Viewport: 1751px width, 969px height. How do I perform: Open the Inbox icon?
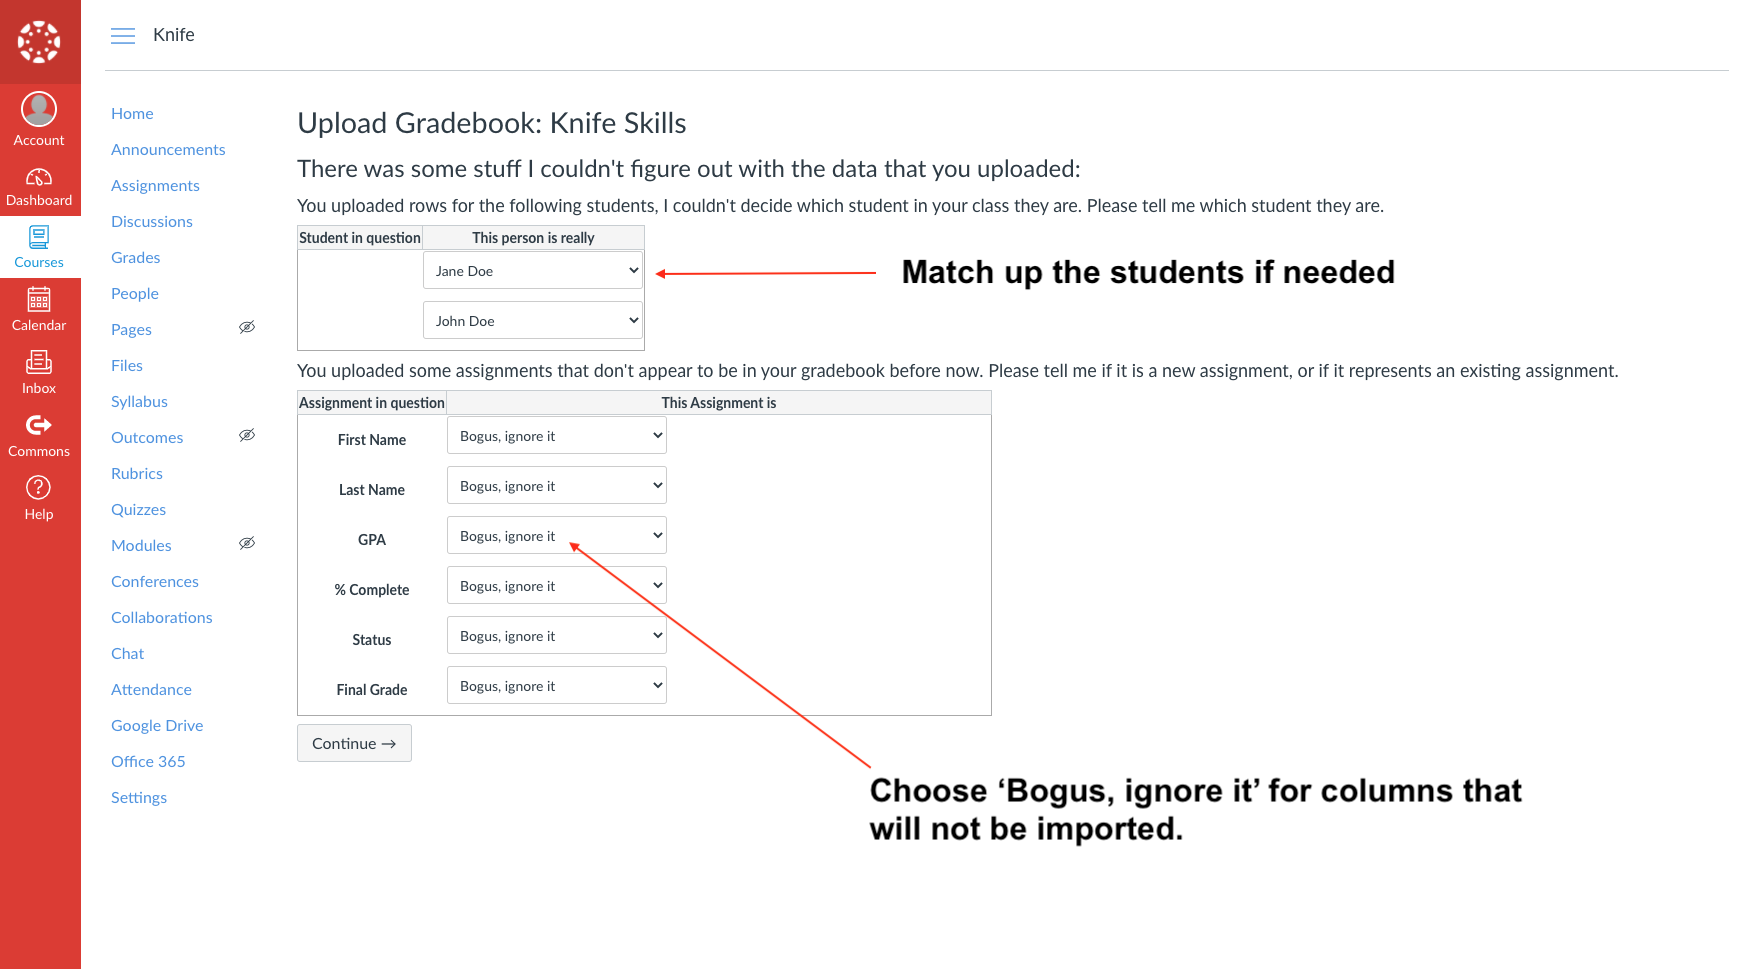(39, 362)
